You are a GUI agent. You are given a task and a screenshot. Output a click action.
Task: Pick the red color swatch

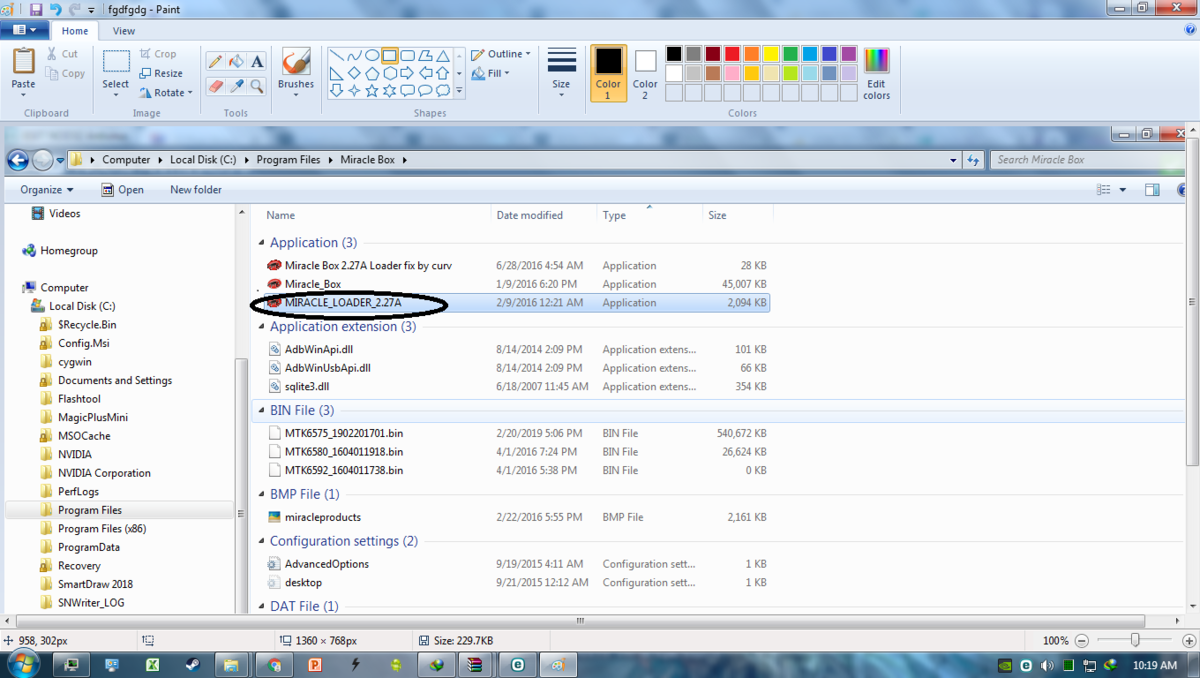pyautogui.click(x=732, y=54)
